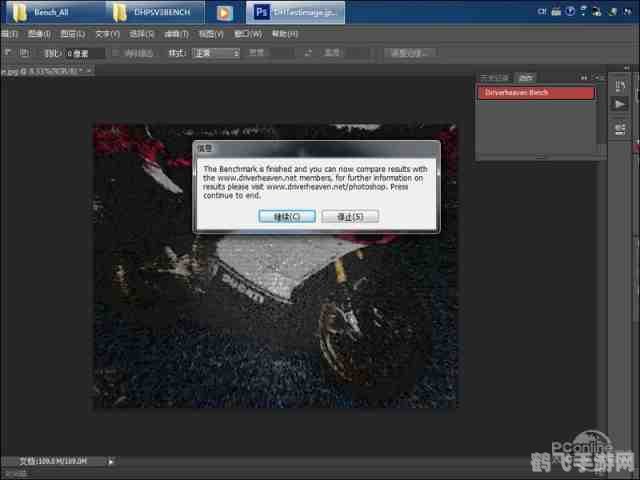Open the 窗口(W) menu
This screenshot has height=480, width=640.
click(245, 34)
